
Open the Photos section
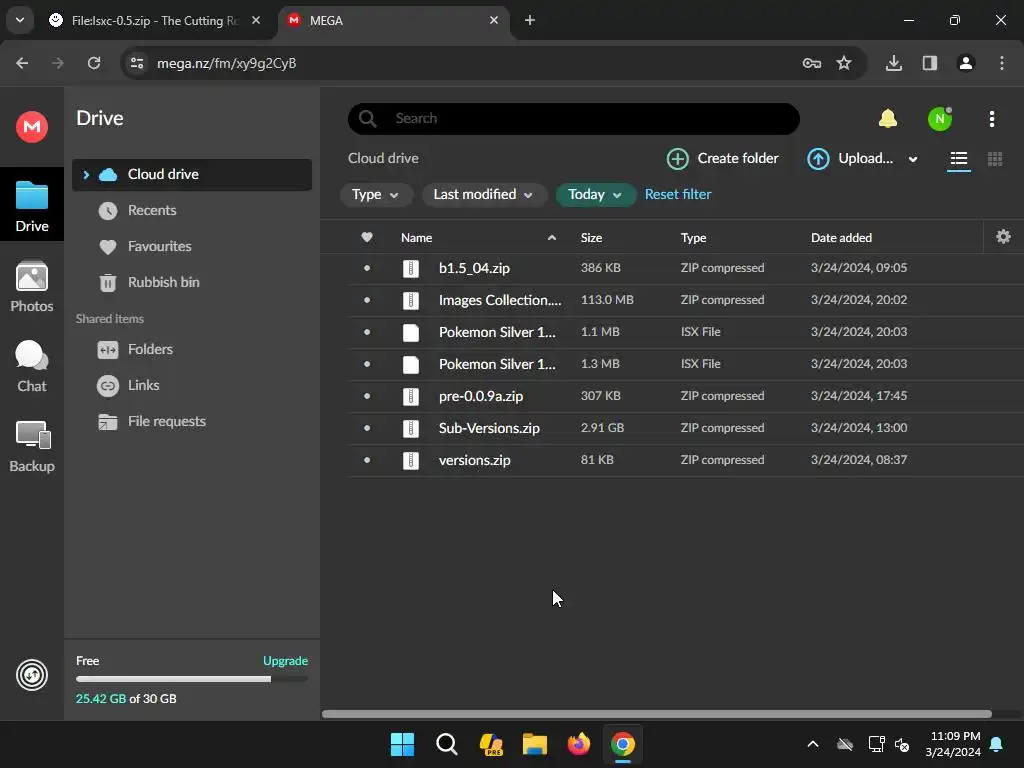[31, 287]
